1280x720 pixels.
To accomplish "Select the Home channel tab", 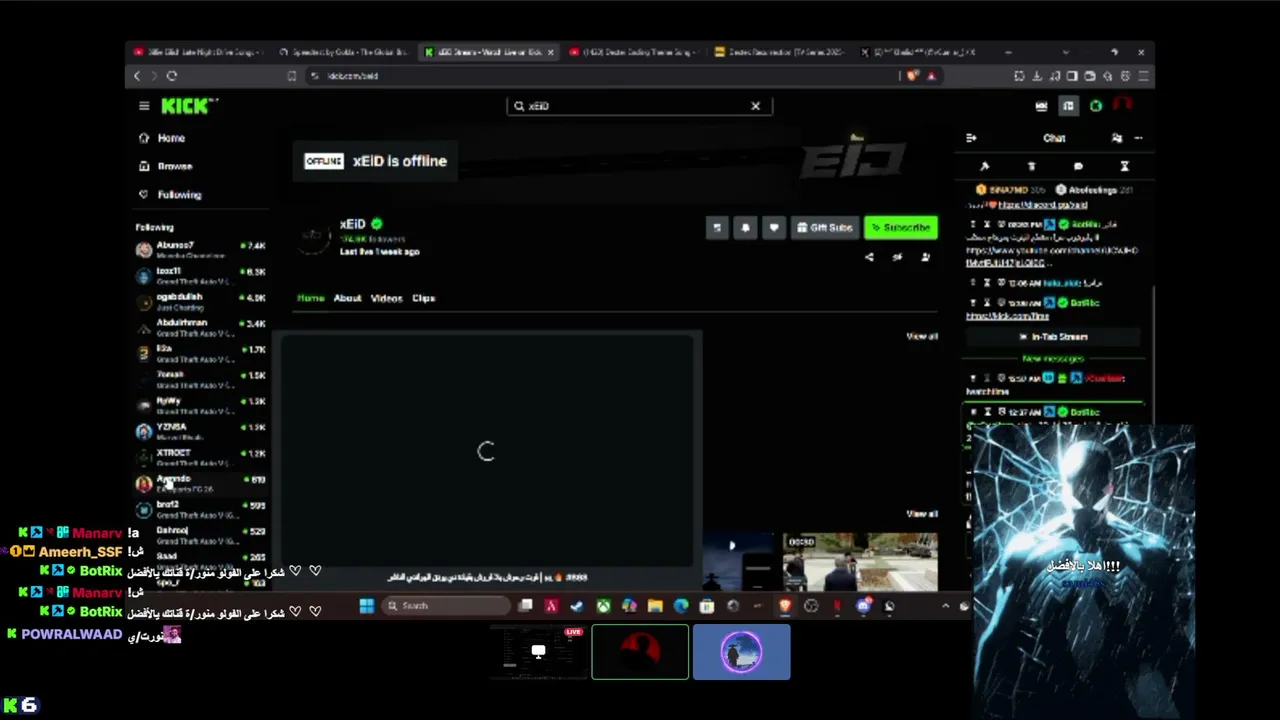I will 311,298.
